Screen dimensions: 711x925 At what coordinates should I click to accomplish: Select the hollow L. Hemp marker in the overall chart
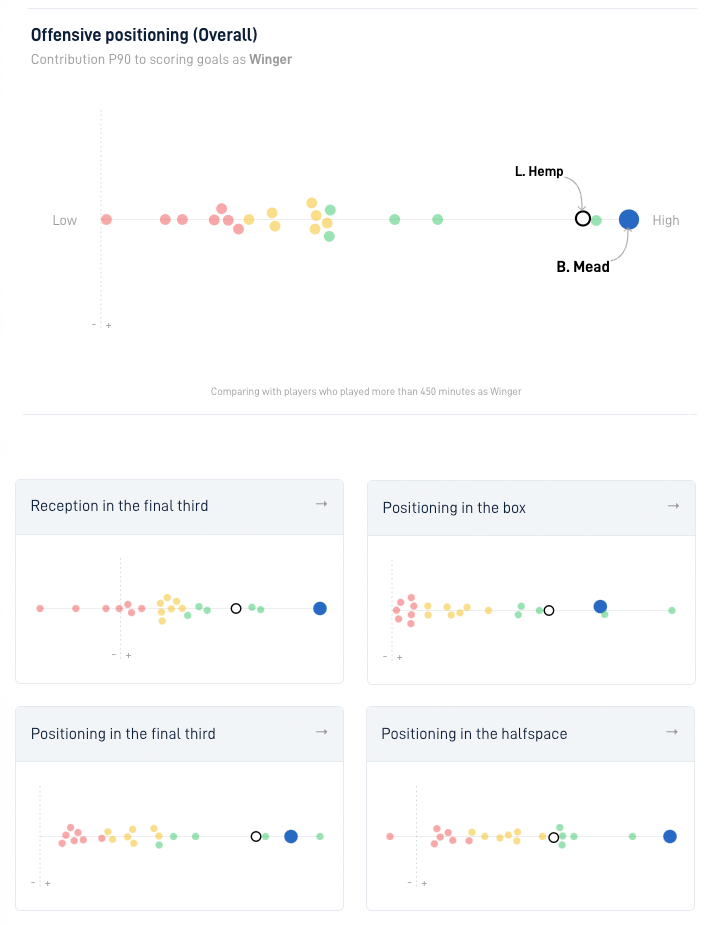tap(582, 219)
